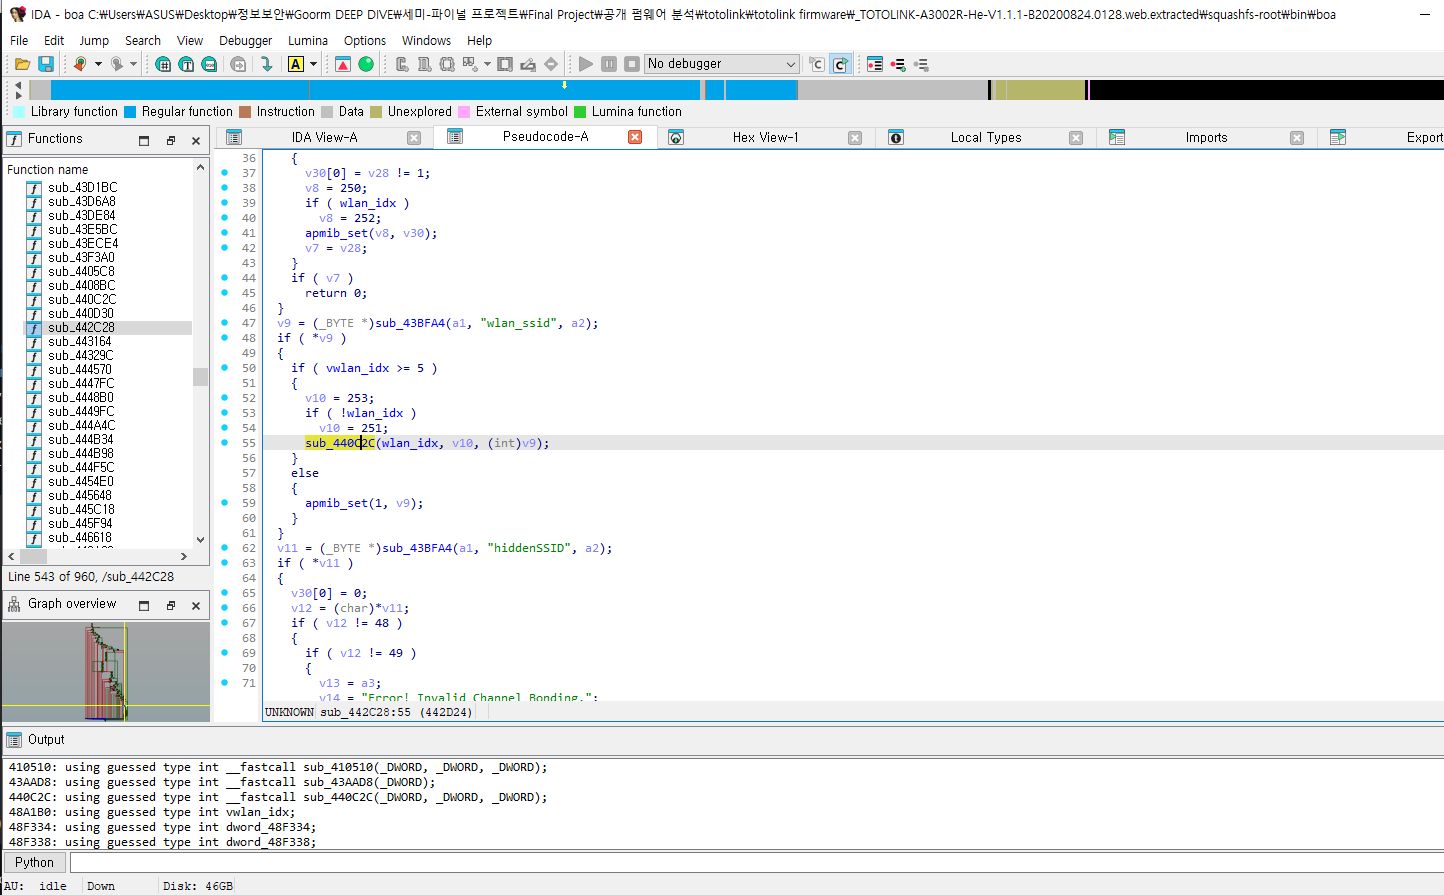Click the Jump back arrow icon
Screen dimensions: 1444x895
[x=80, y=64]
